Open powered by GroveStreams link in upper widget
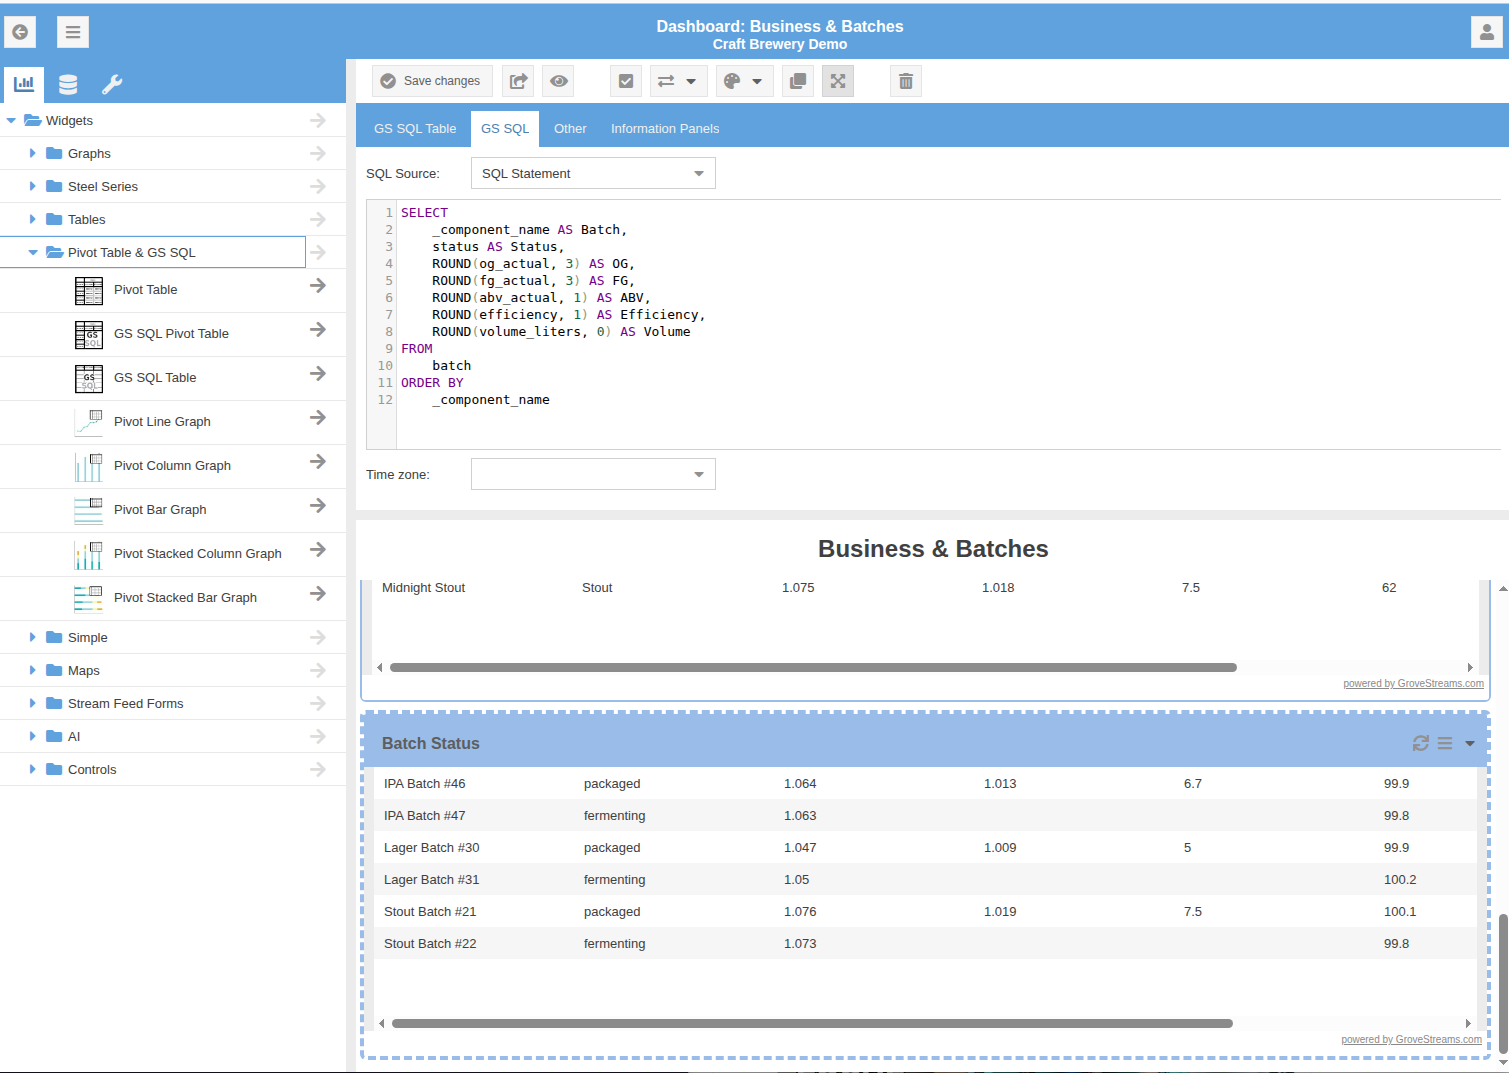Viewport: 1509px width, 1073px height. coord(1413,683)
